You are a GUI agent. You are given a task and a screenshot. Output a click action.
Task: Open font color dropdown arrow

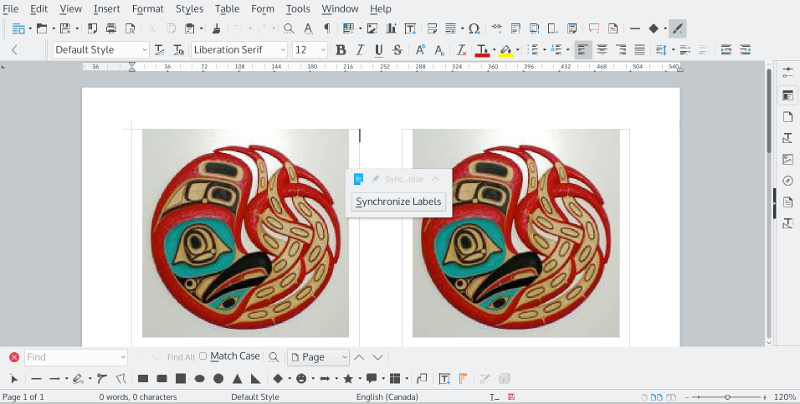(x=494, y=50)
